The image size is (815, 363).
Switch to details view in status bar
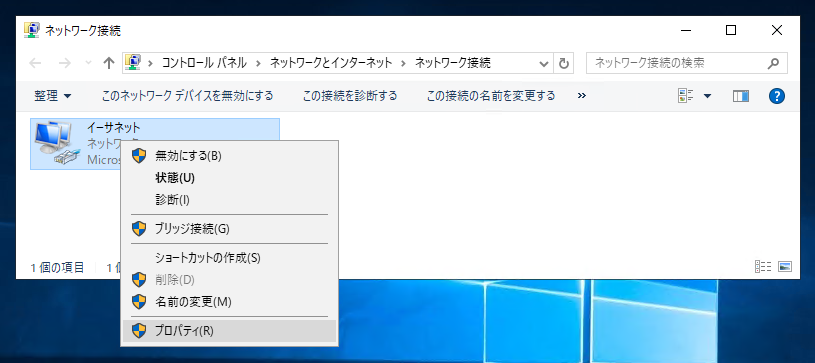click(x=763, y=267)
